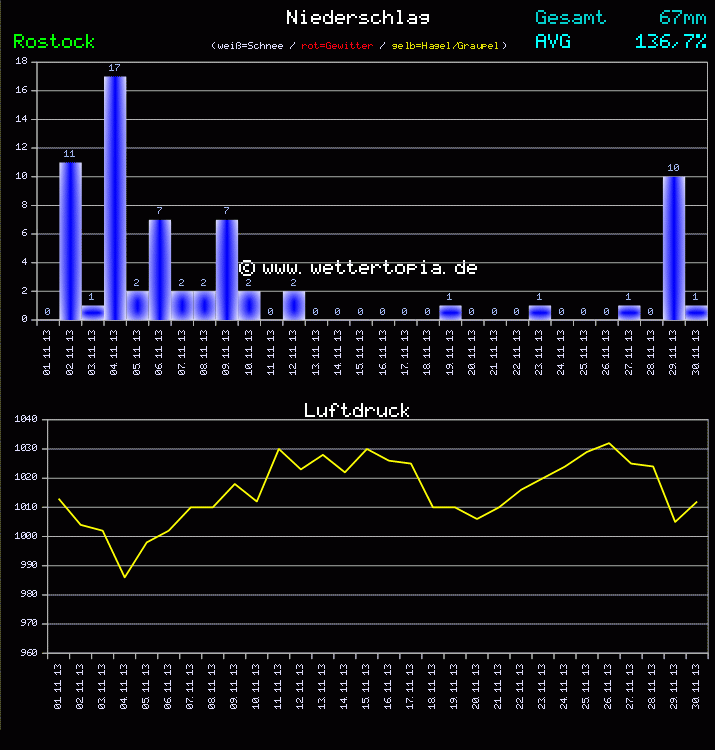715x750 pixels.
Task: Click the 09.11.13 bar showing 7
Action: [227, 269]
